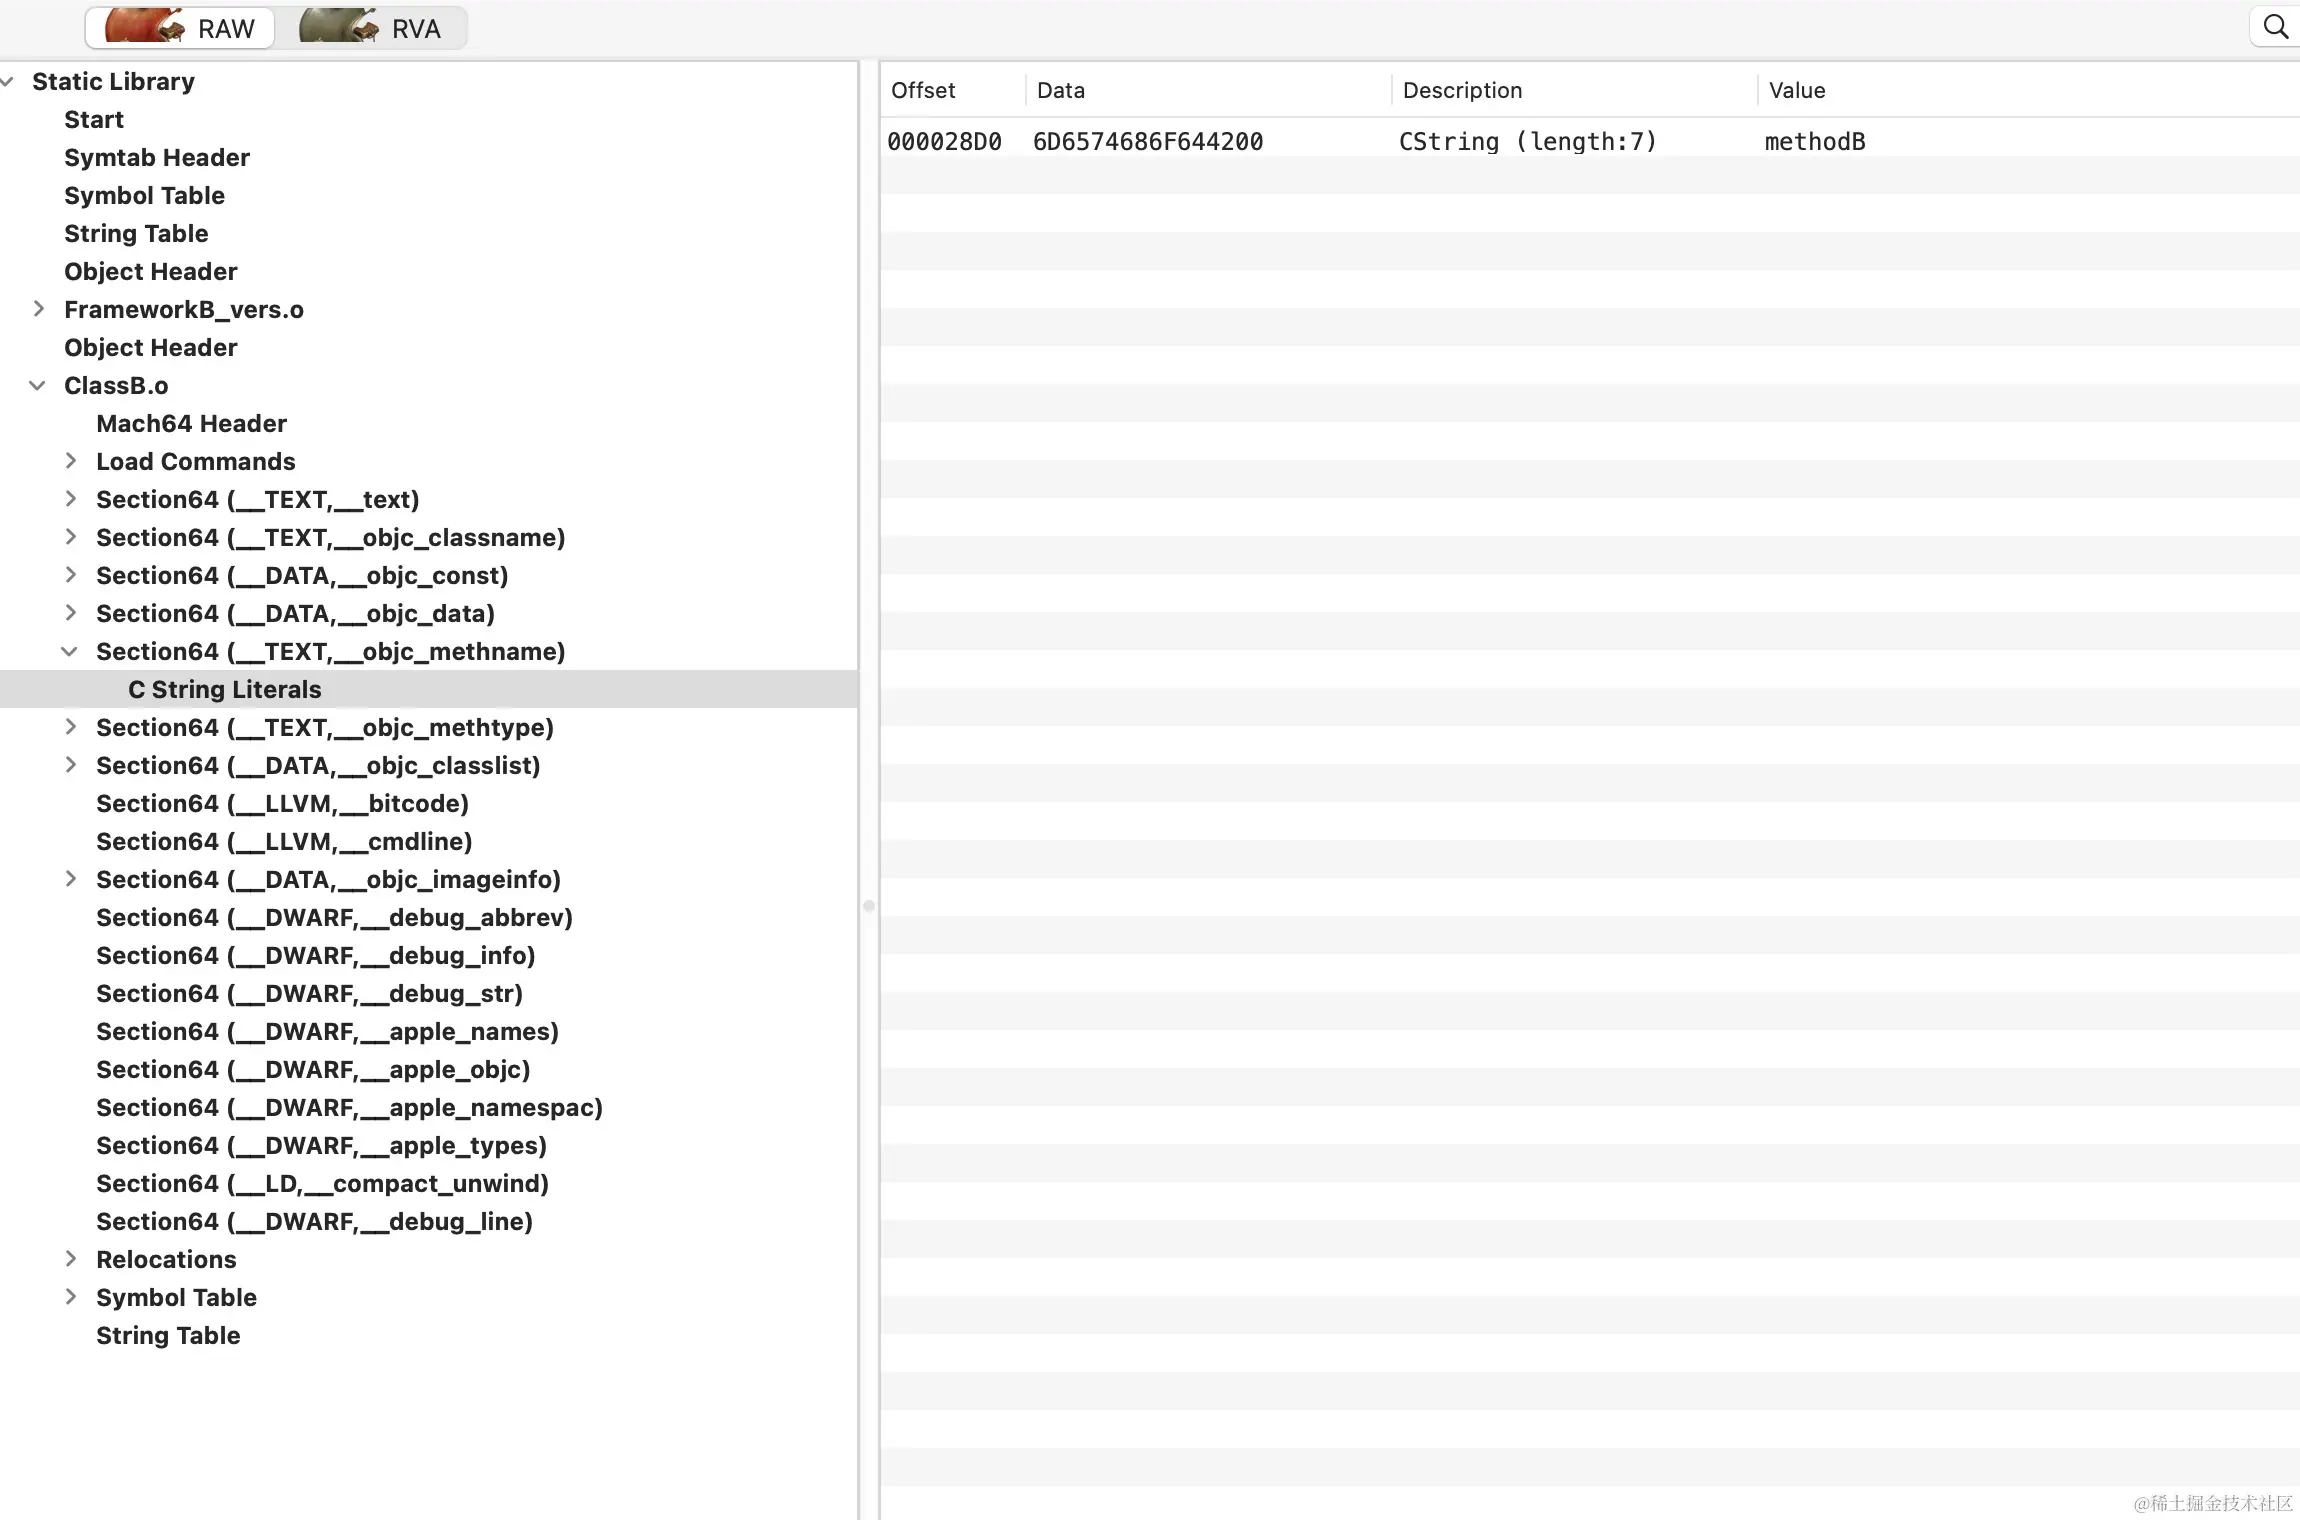Expand the Relocations node chevron
Screen dimensions: 2300x1520
point(70,1259)
